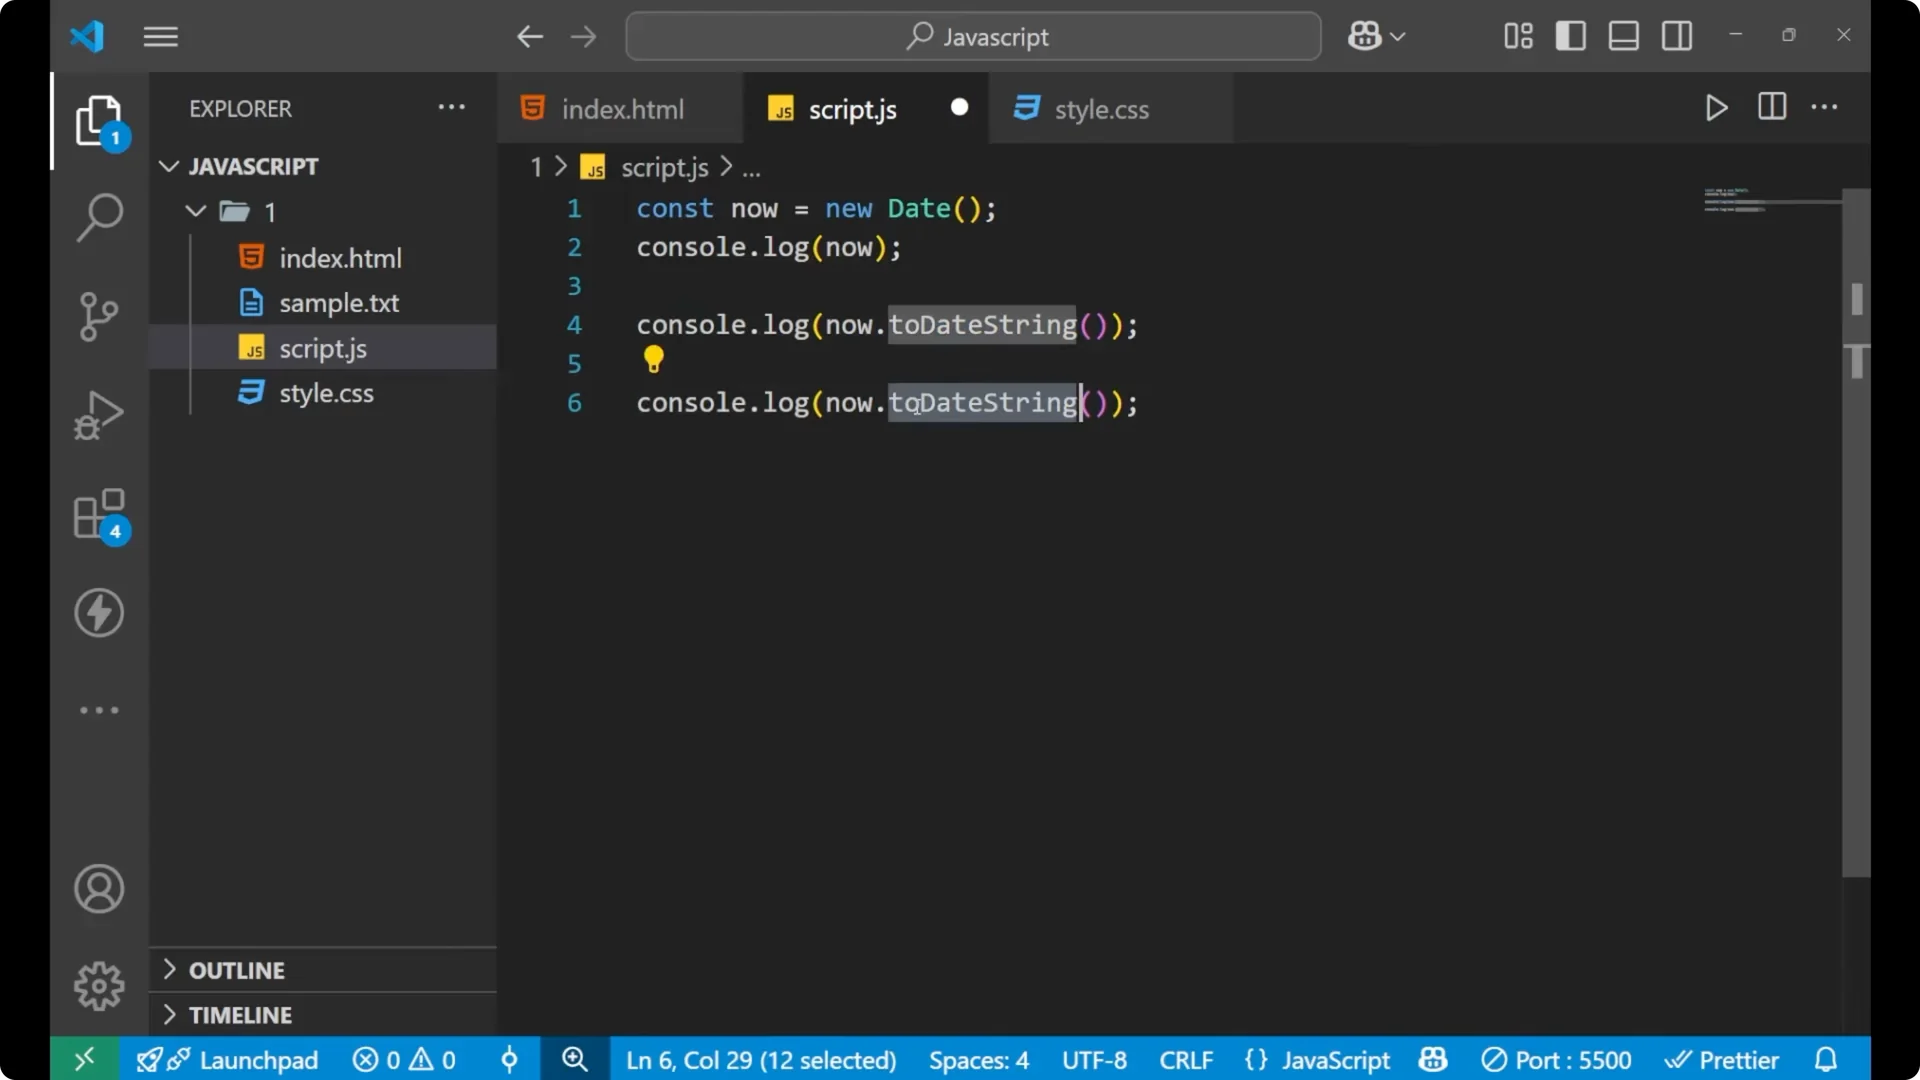This screenshot has height=1080, width=1920.
Task: Select the Run and Debug icon
Action: [99, 414]
